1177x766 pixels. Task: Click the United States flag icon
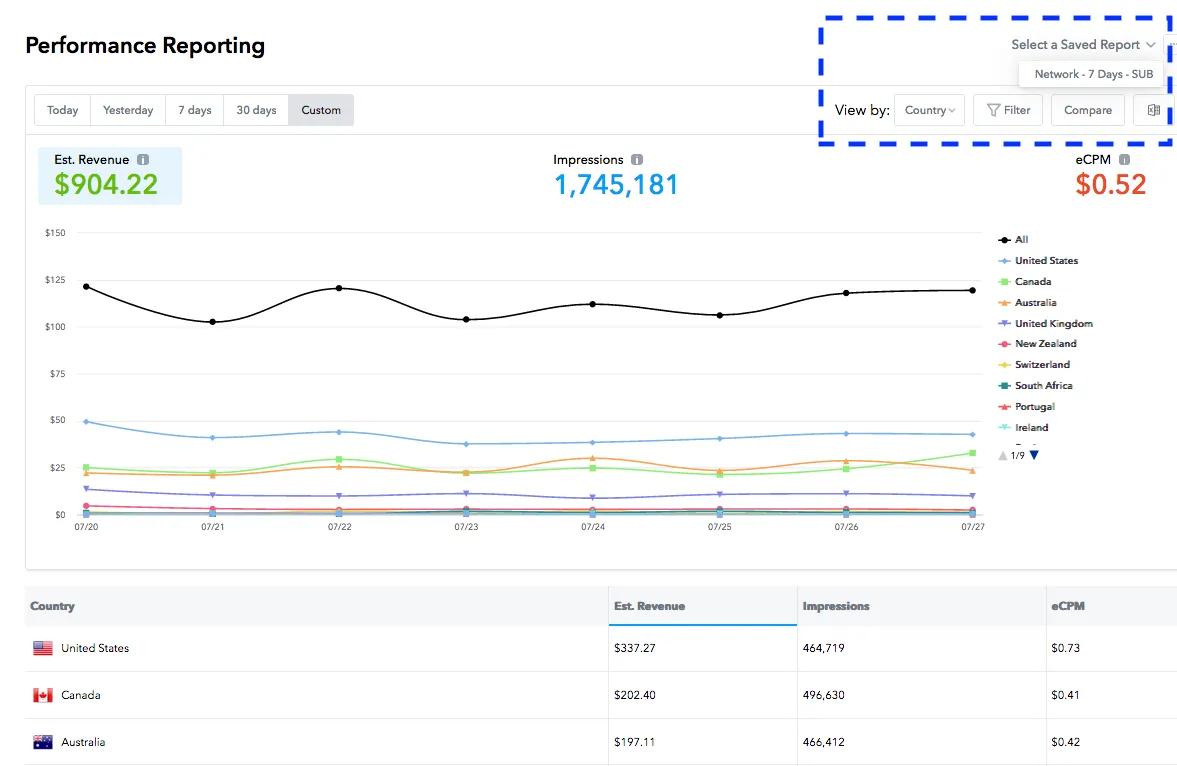pos(43,648)
